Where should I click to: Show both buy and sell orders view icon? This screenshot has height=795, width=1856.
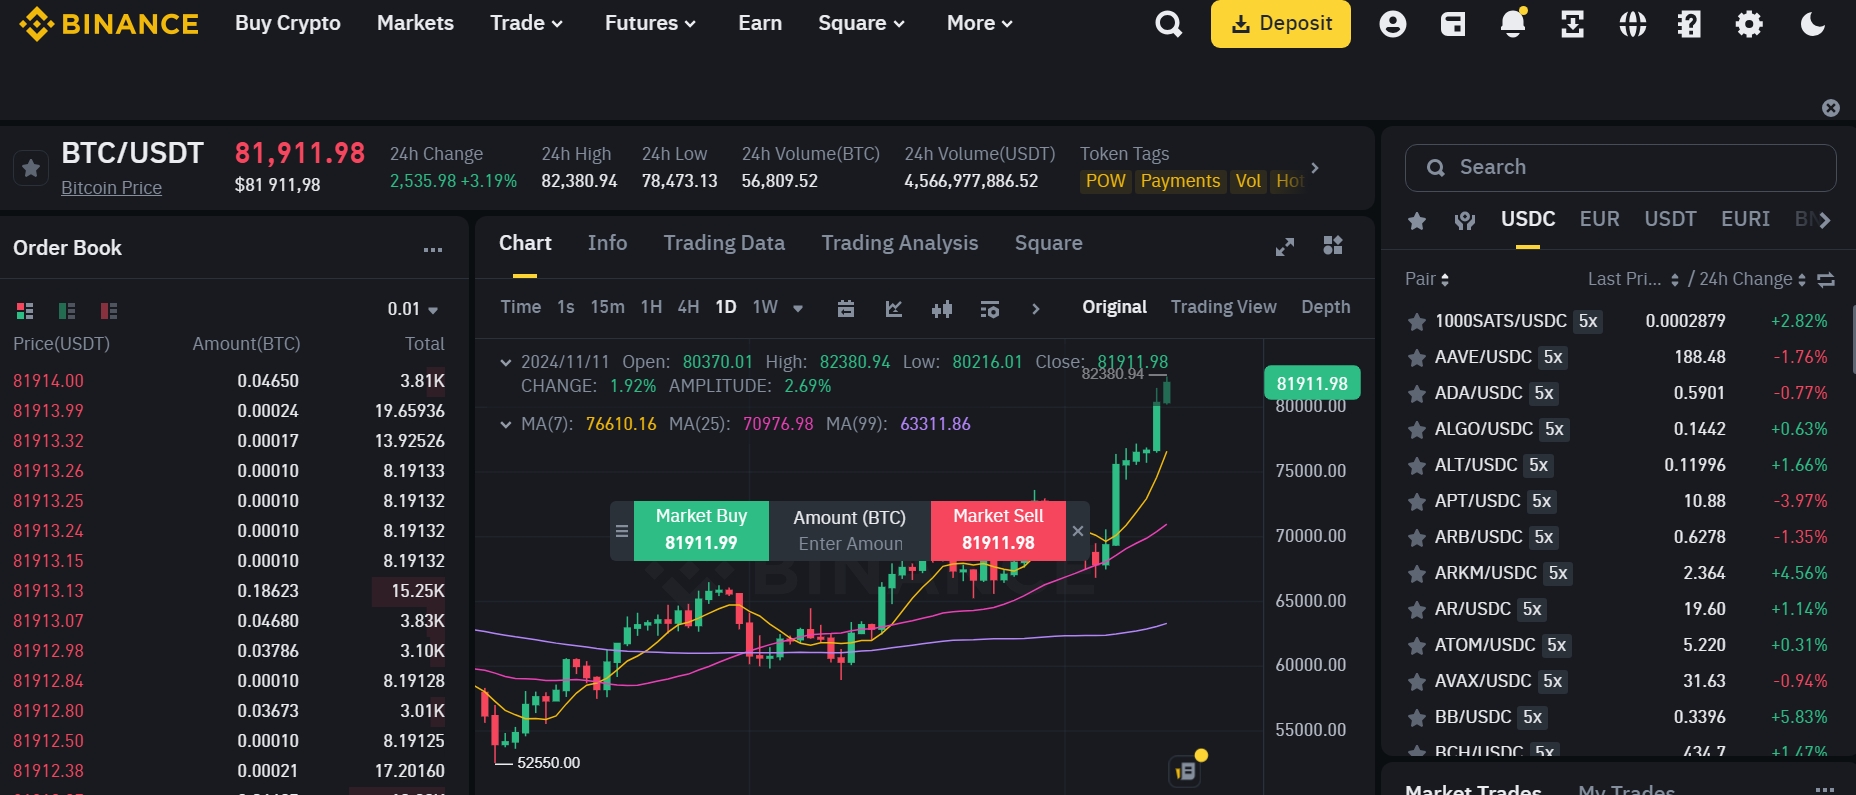coord(25,310)
